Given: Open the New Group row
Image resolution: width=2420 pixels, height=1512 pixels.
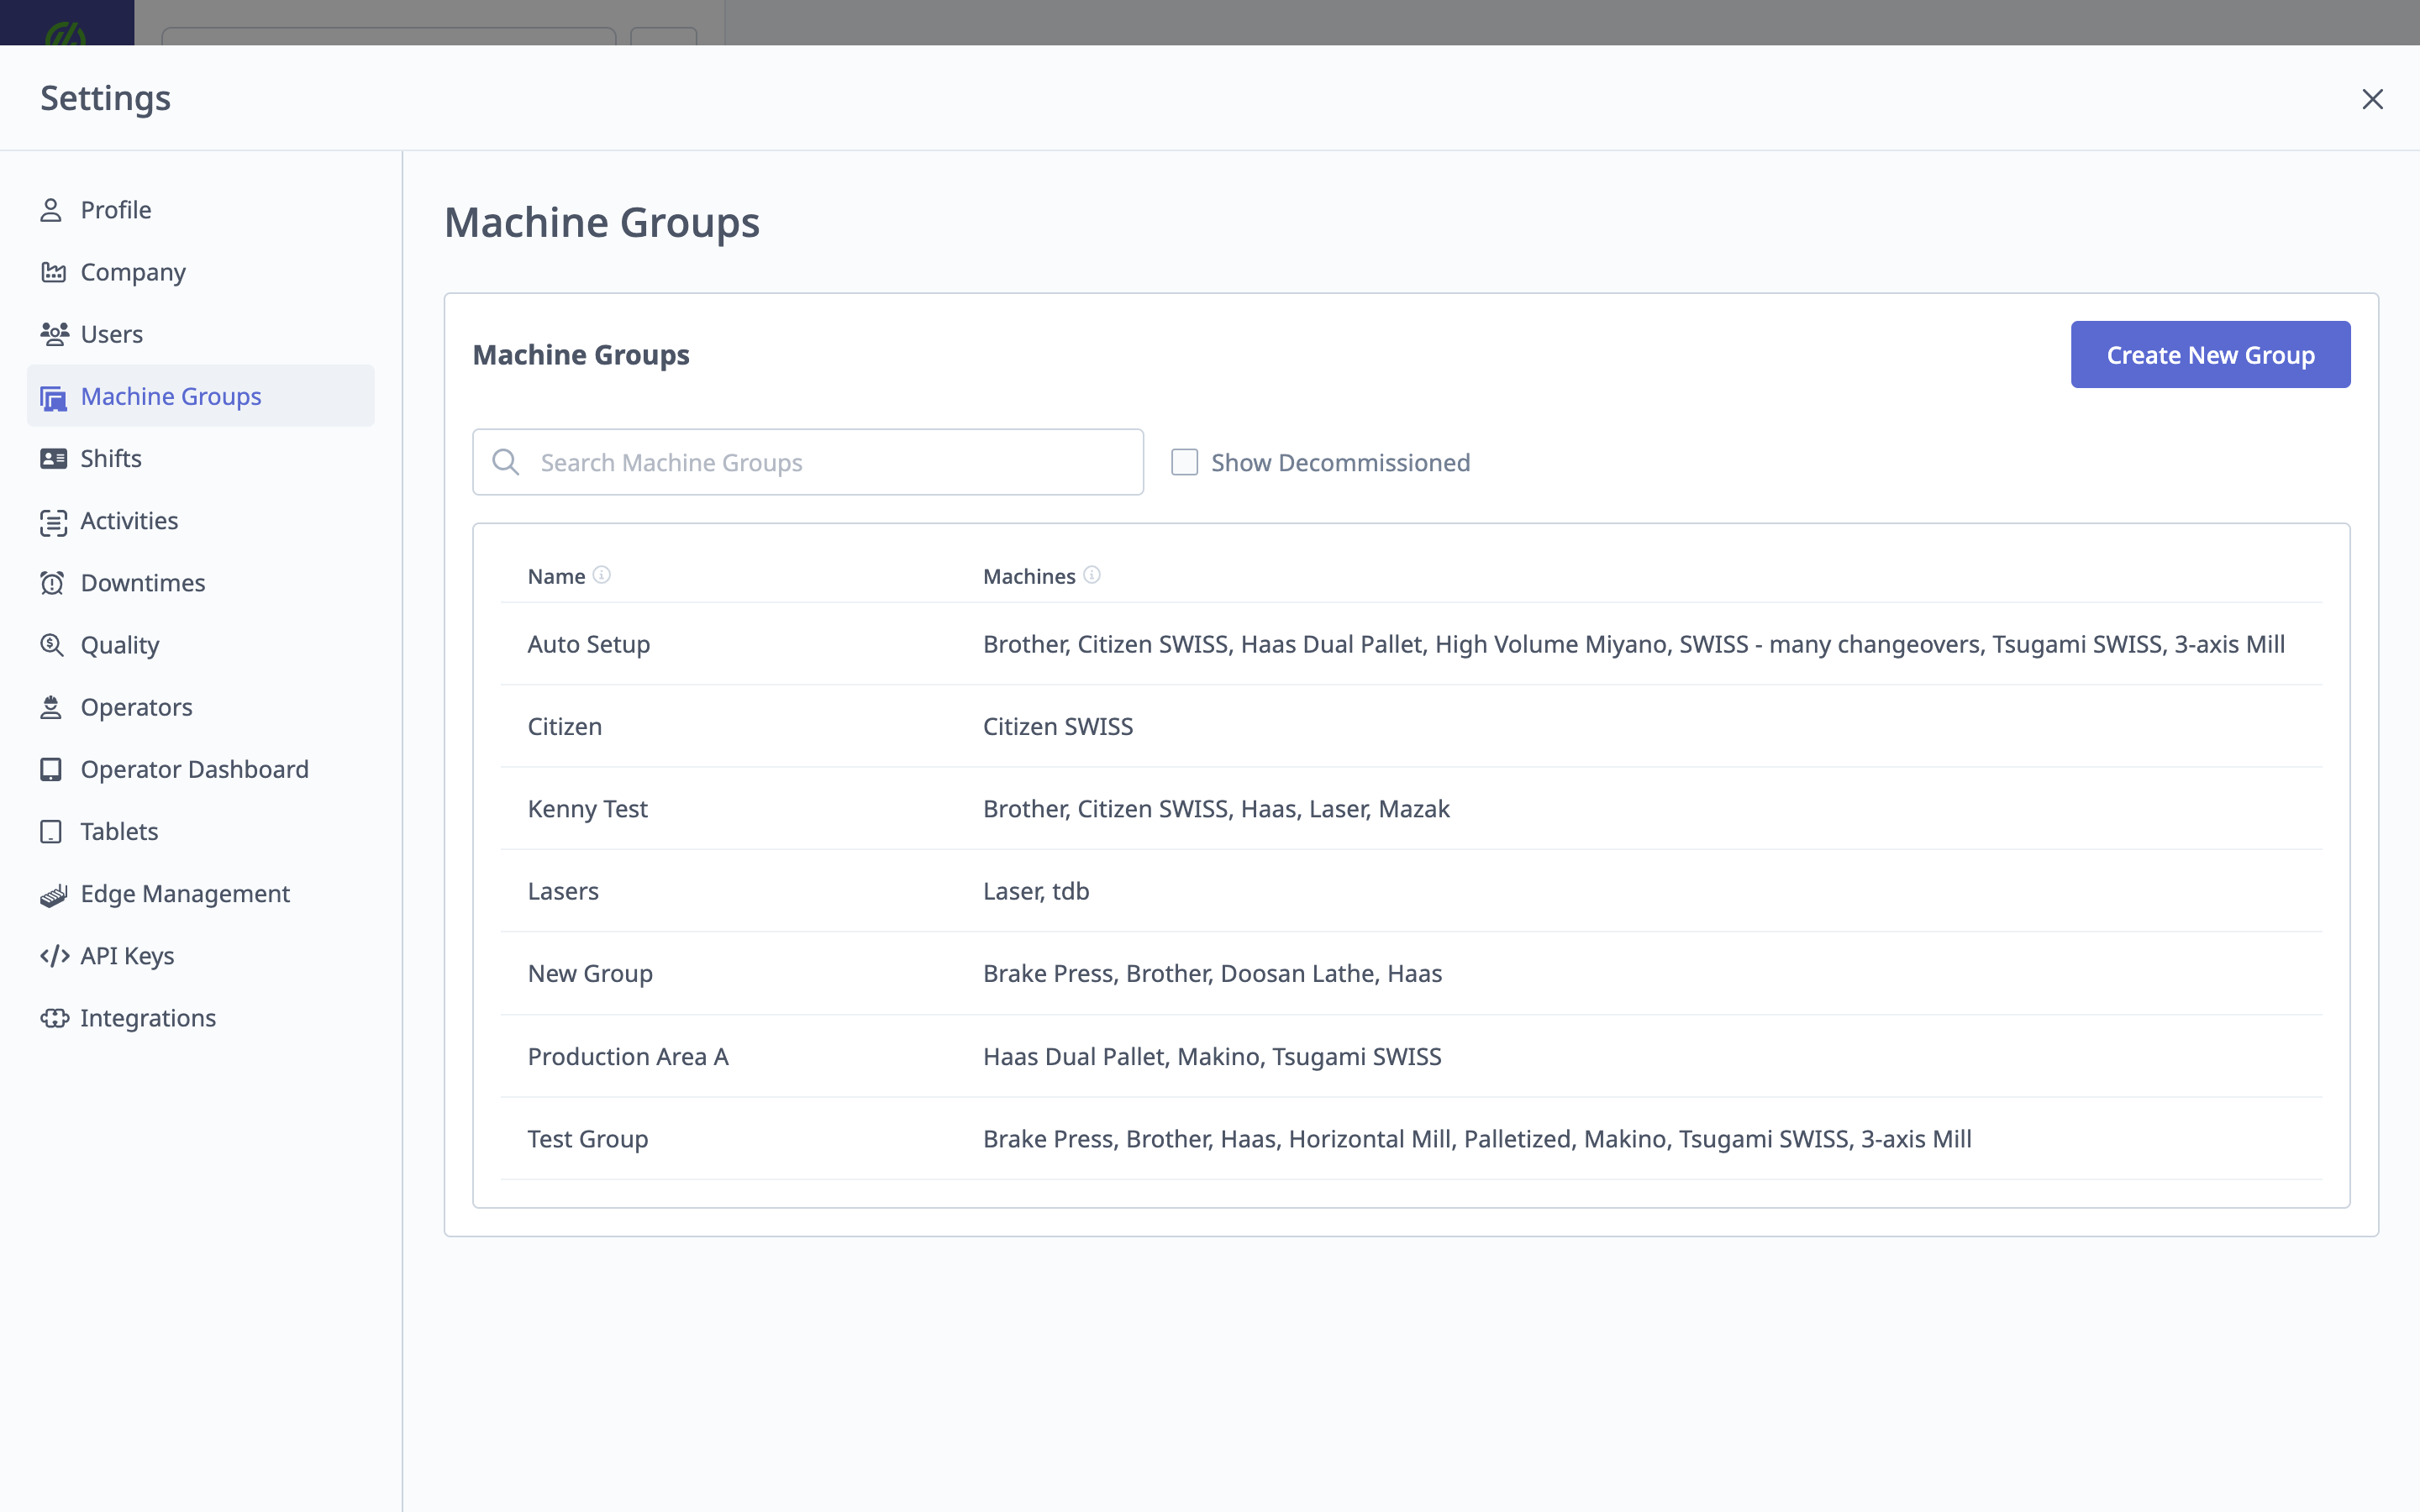Looking at the screenshot, I should (x=1411, y=973).
